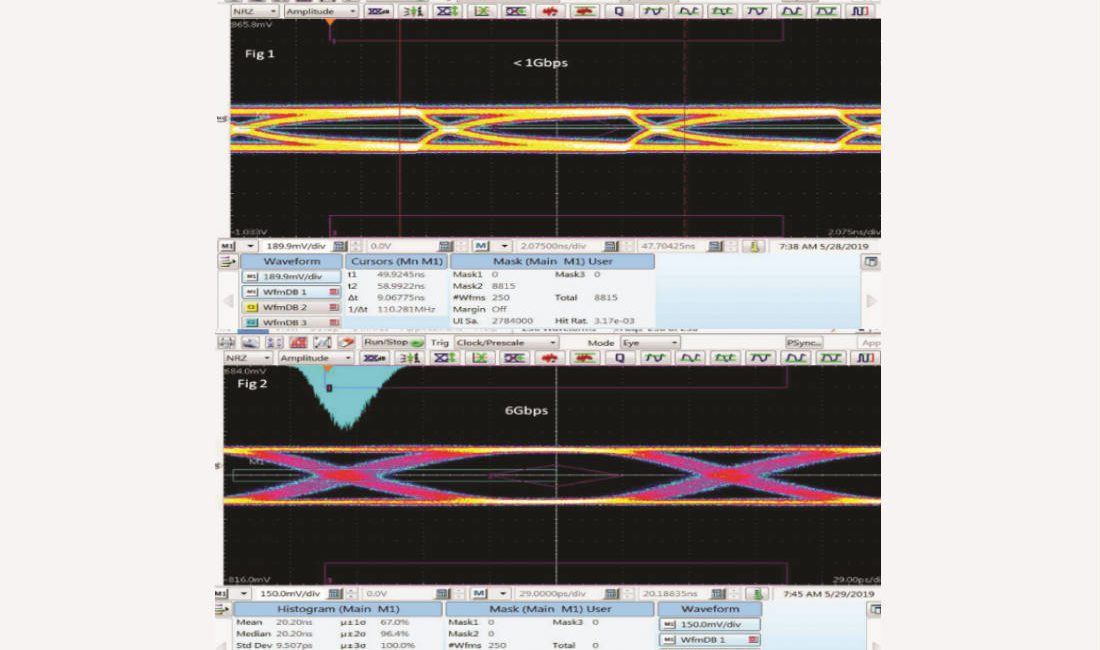This screenshot has width=1100, height=650.
Task: Click the Std Dev 9.507ps readout
Action: tap(274, 644)
